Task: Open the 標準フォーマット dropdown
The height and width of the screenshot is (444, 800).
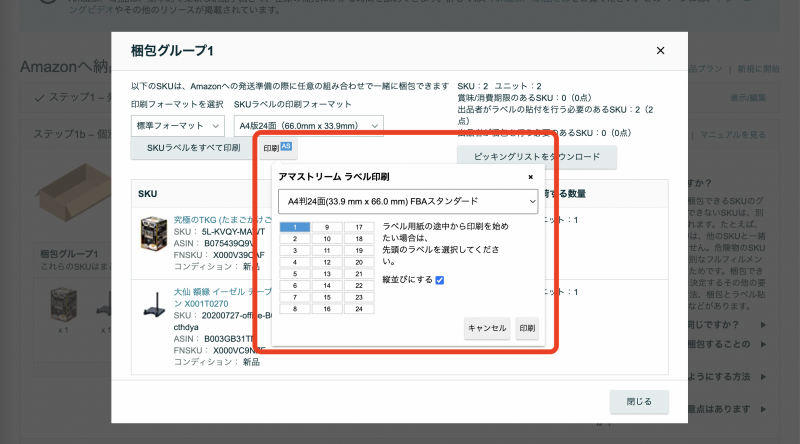Action: click(x=178, y=126)
